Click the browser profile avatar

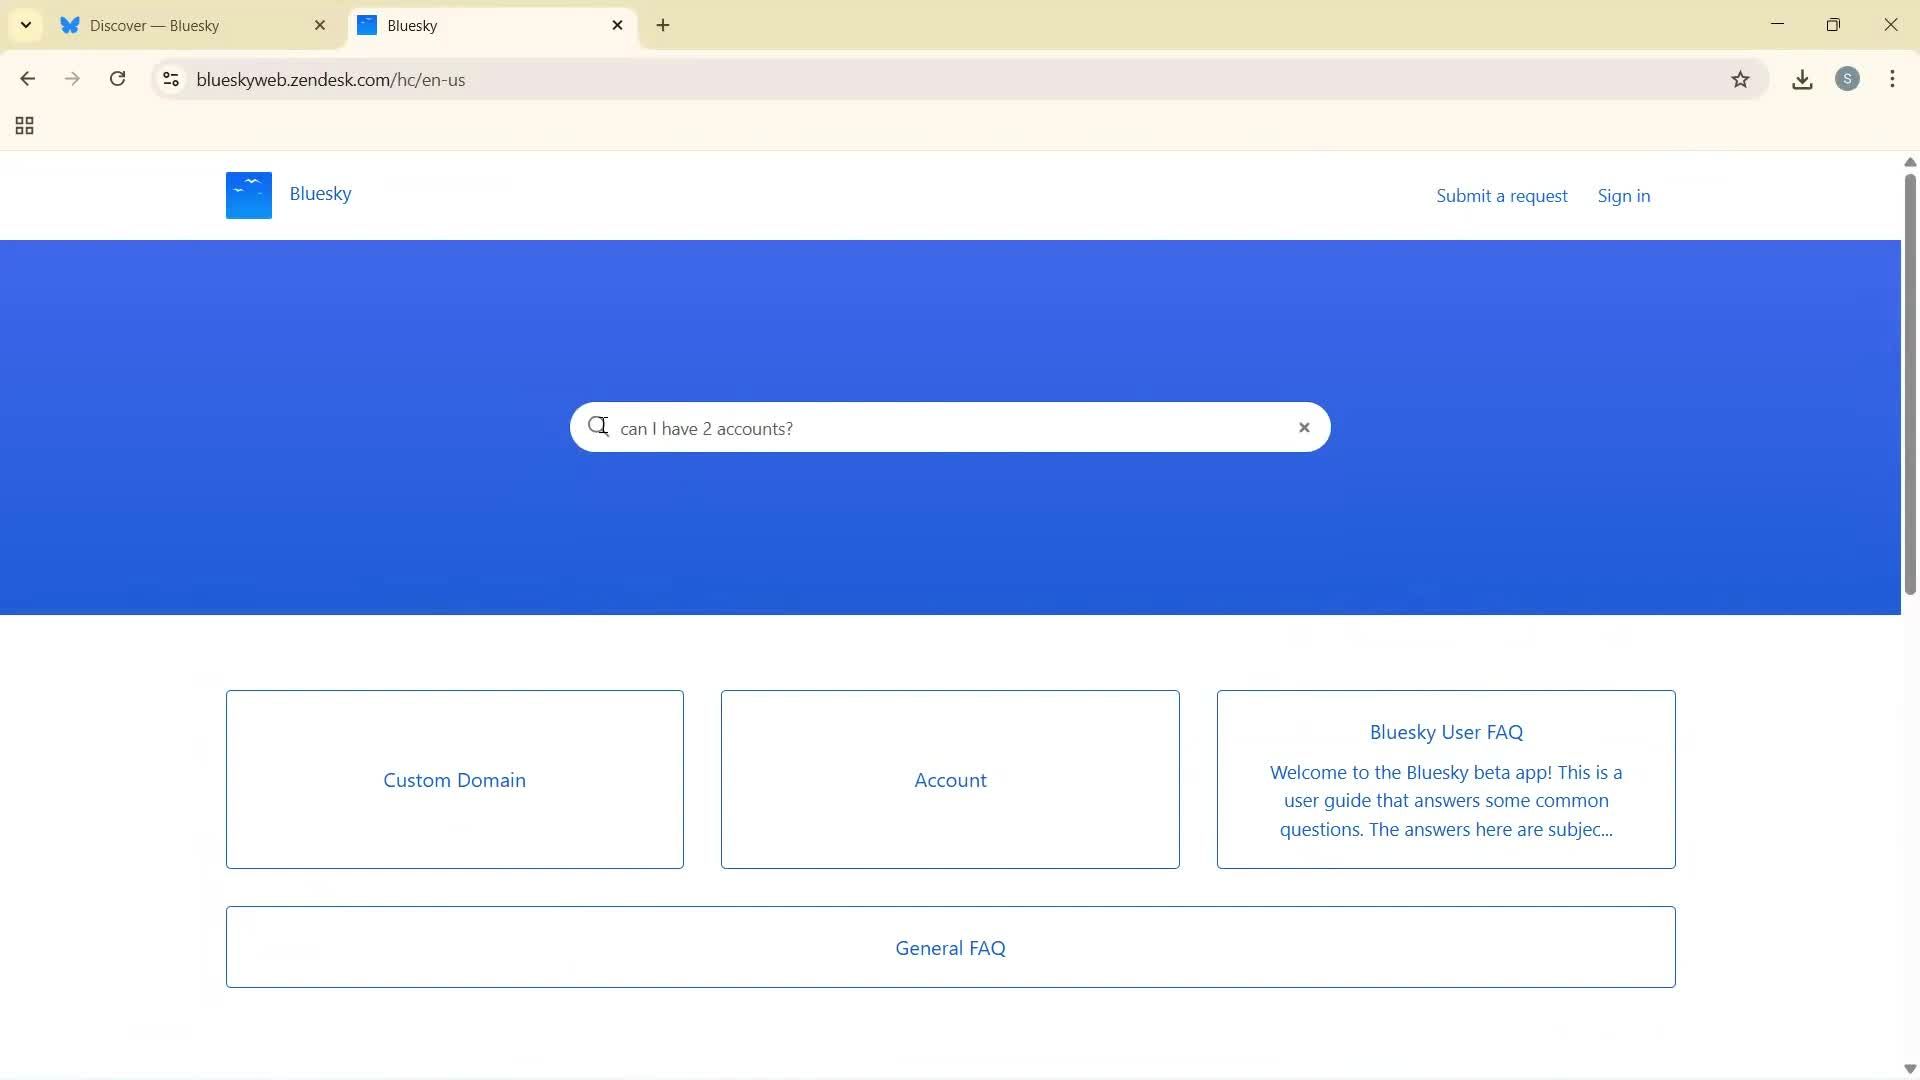(x=1848, y=79)
